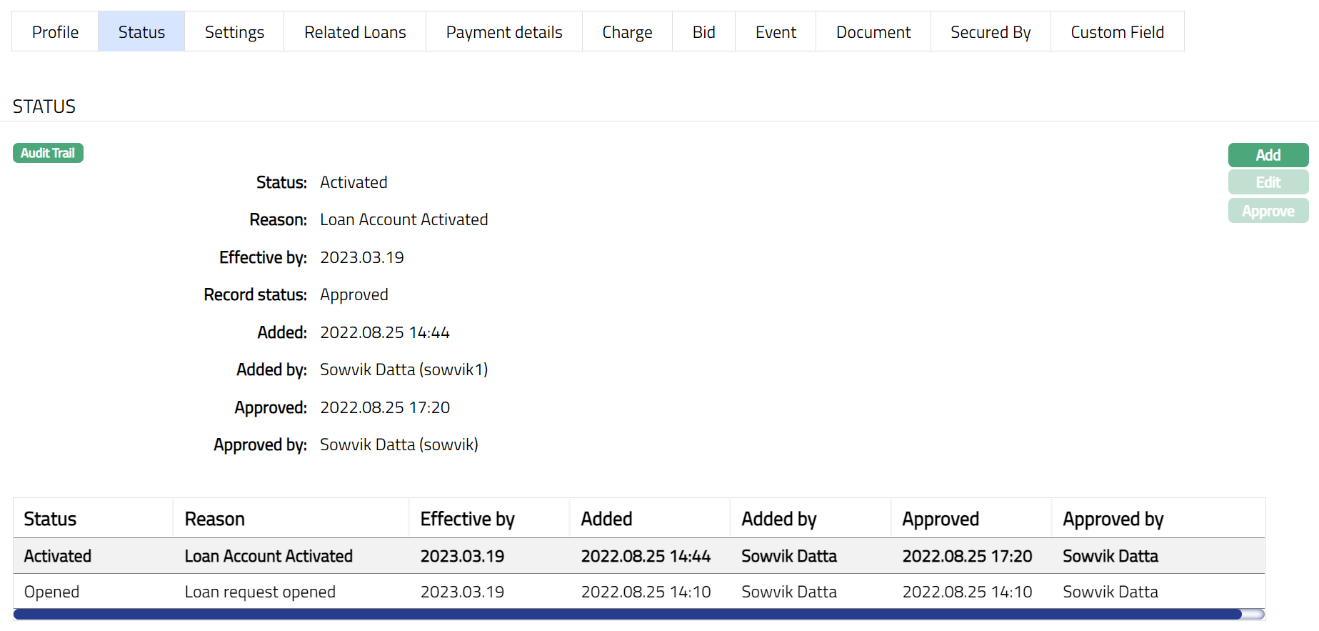Click the green Add button
This screenshot has width=1319, height=631.
(x=1268, y=155)
